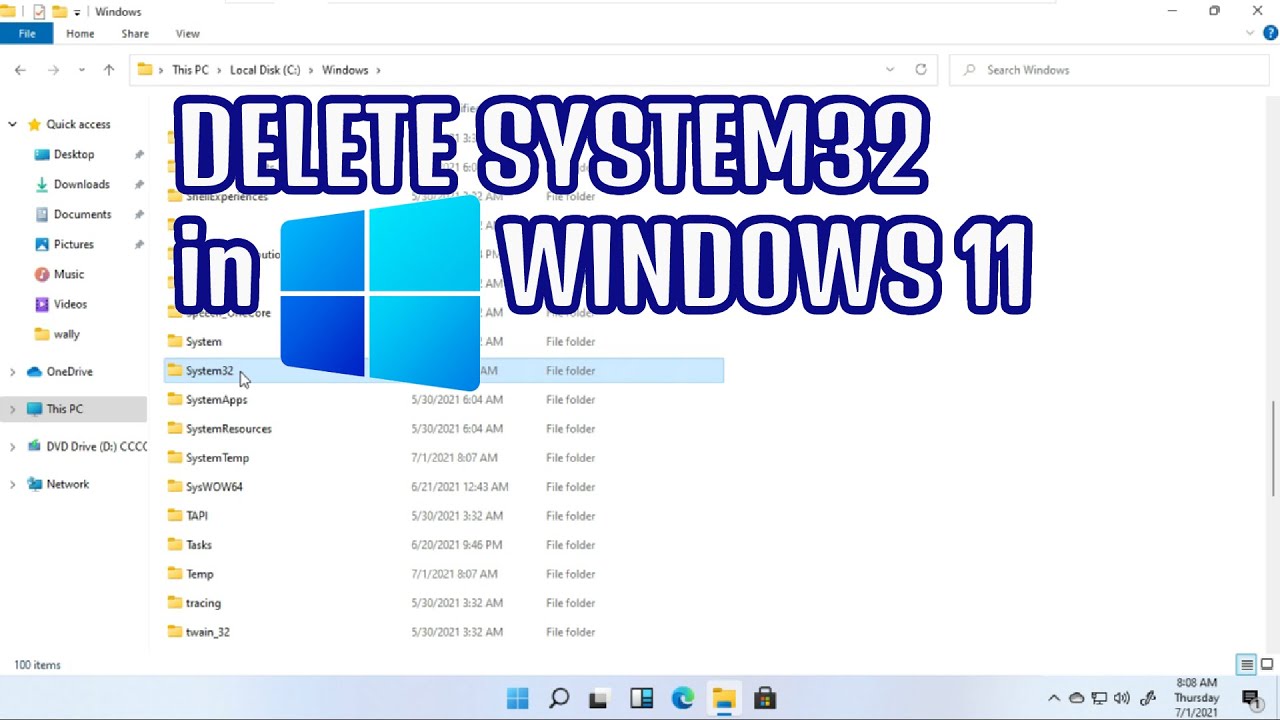Viewport: 1280px width, 720px height.
Task: Open the wally folder in sidebar
Action: click(x=66, y=334)
